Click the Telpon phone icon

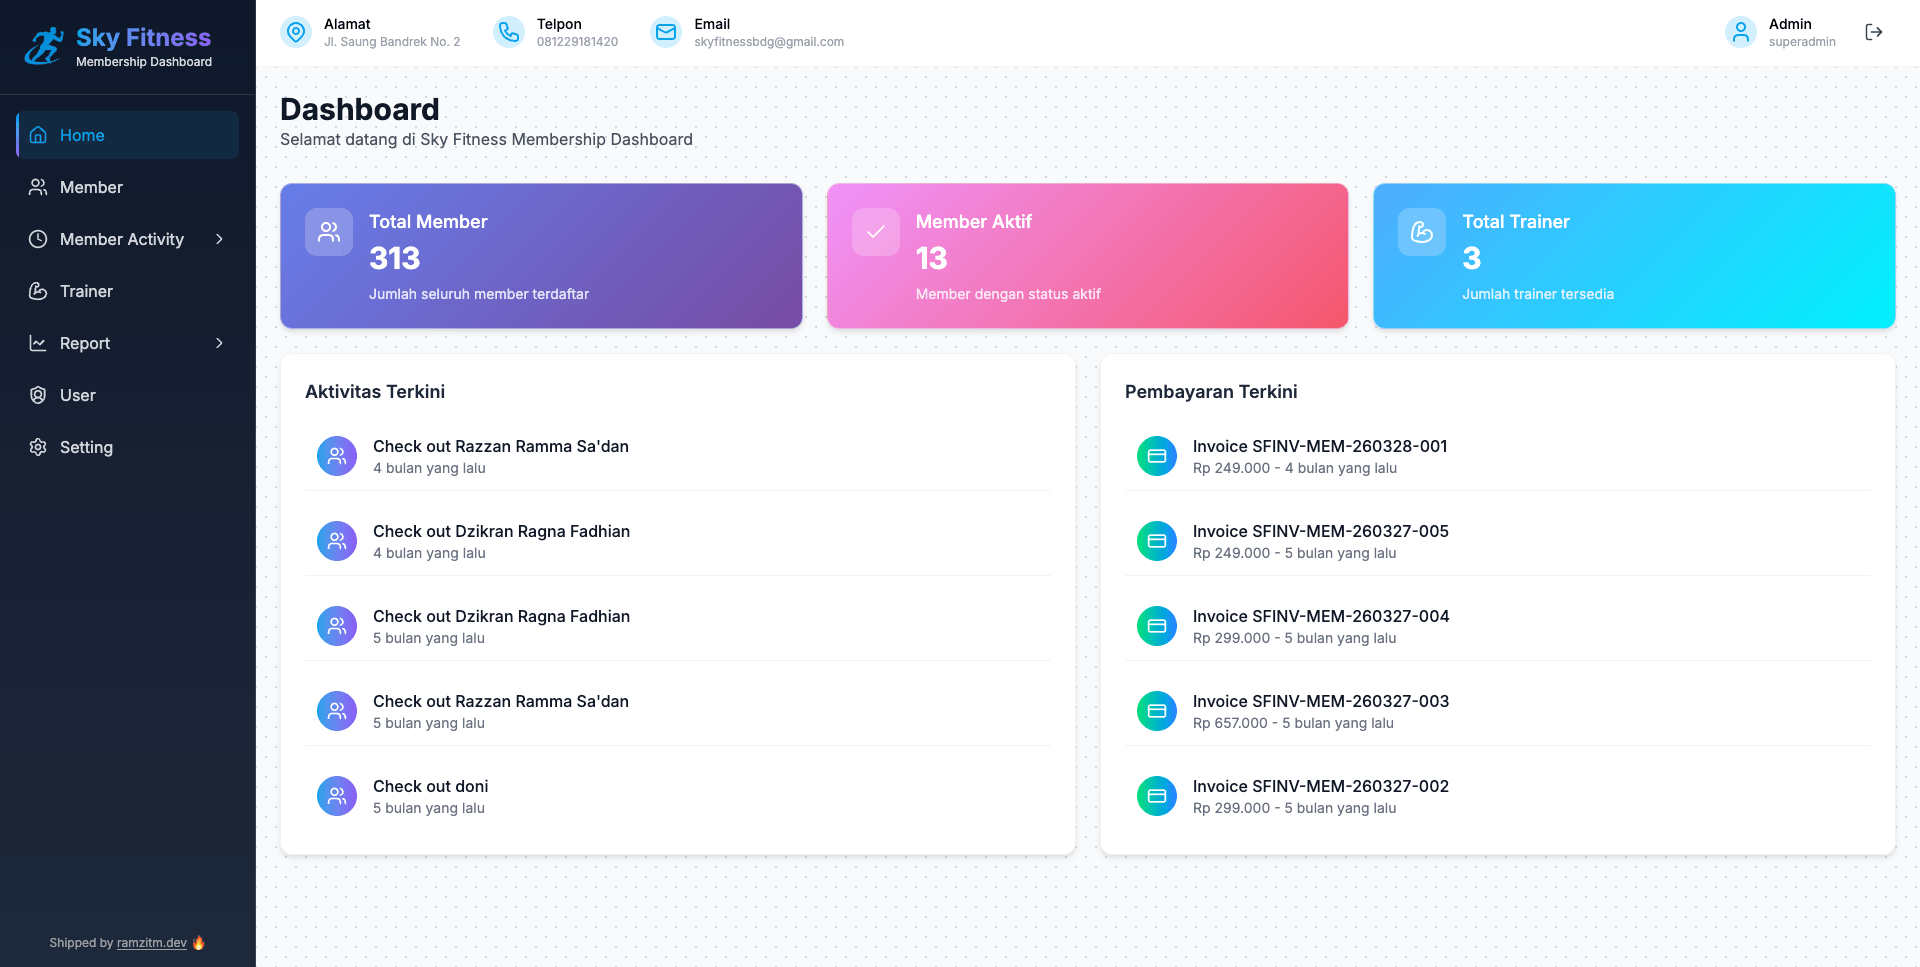click(509, 33)
